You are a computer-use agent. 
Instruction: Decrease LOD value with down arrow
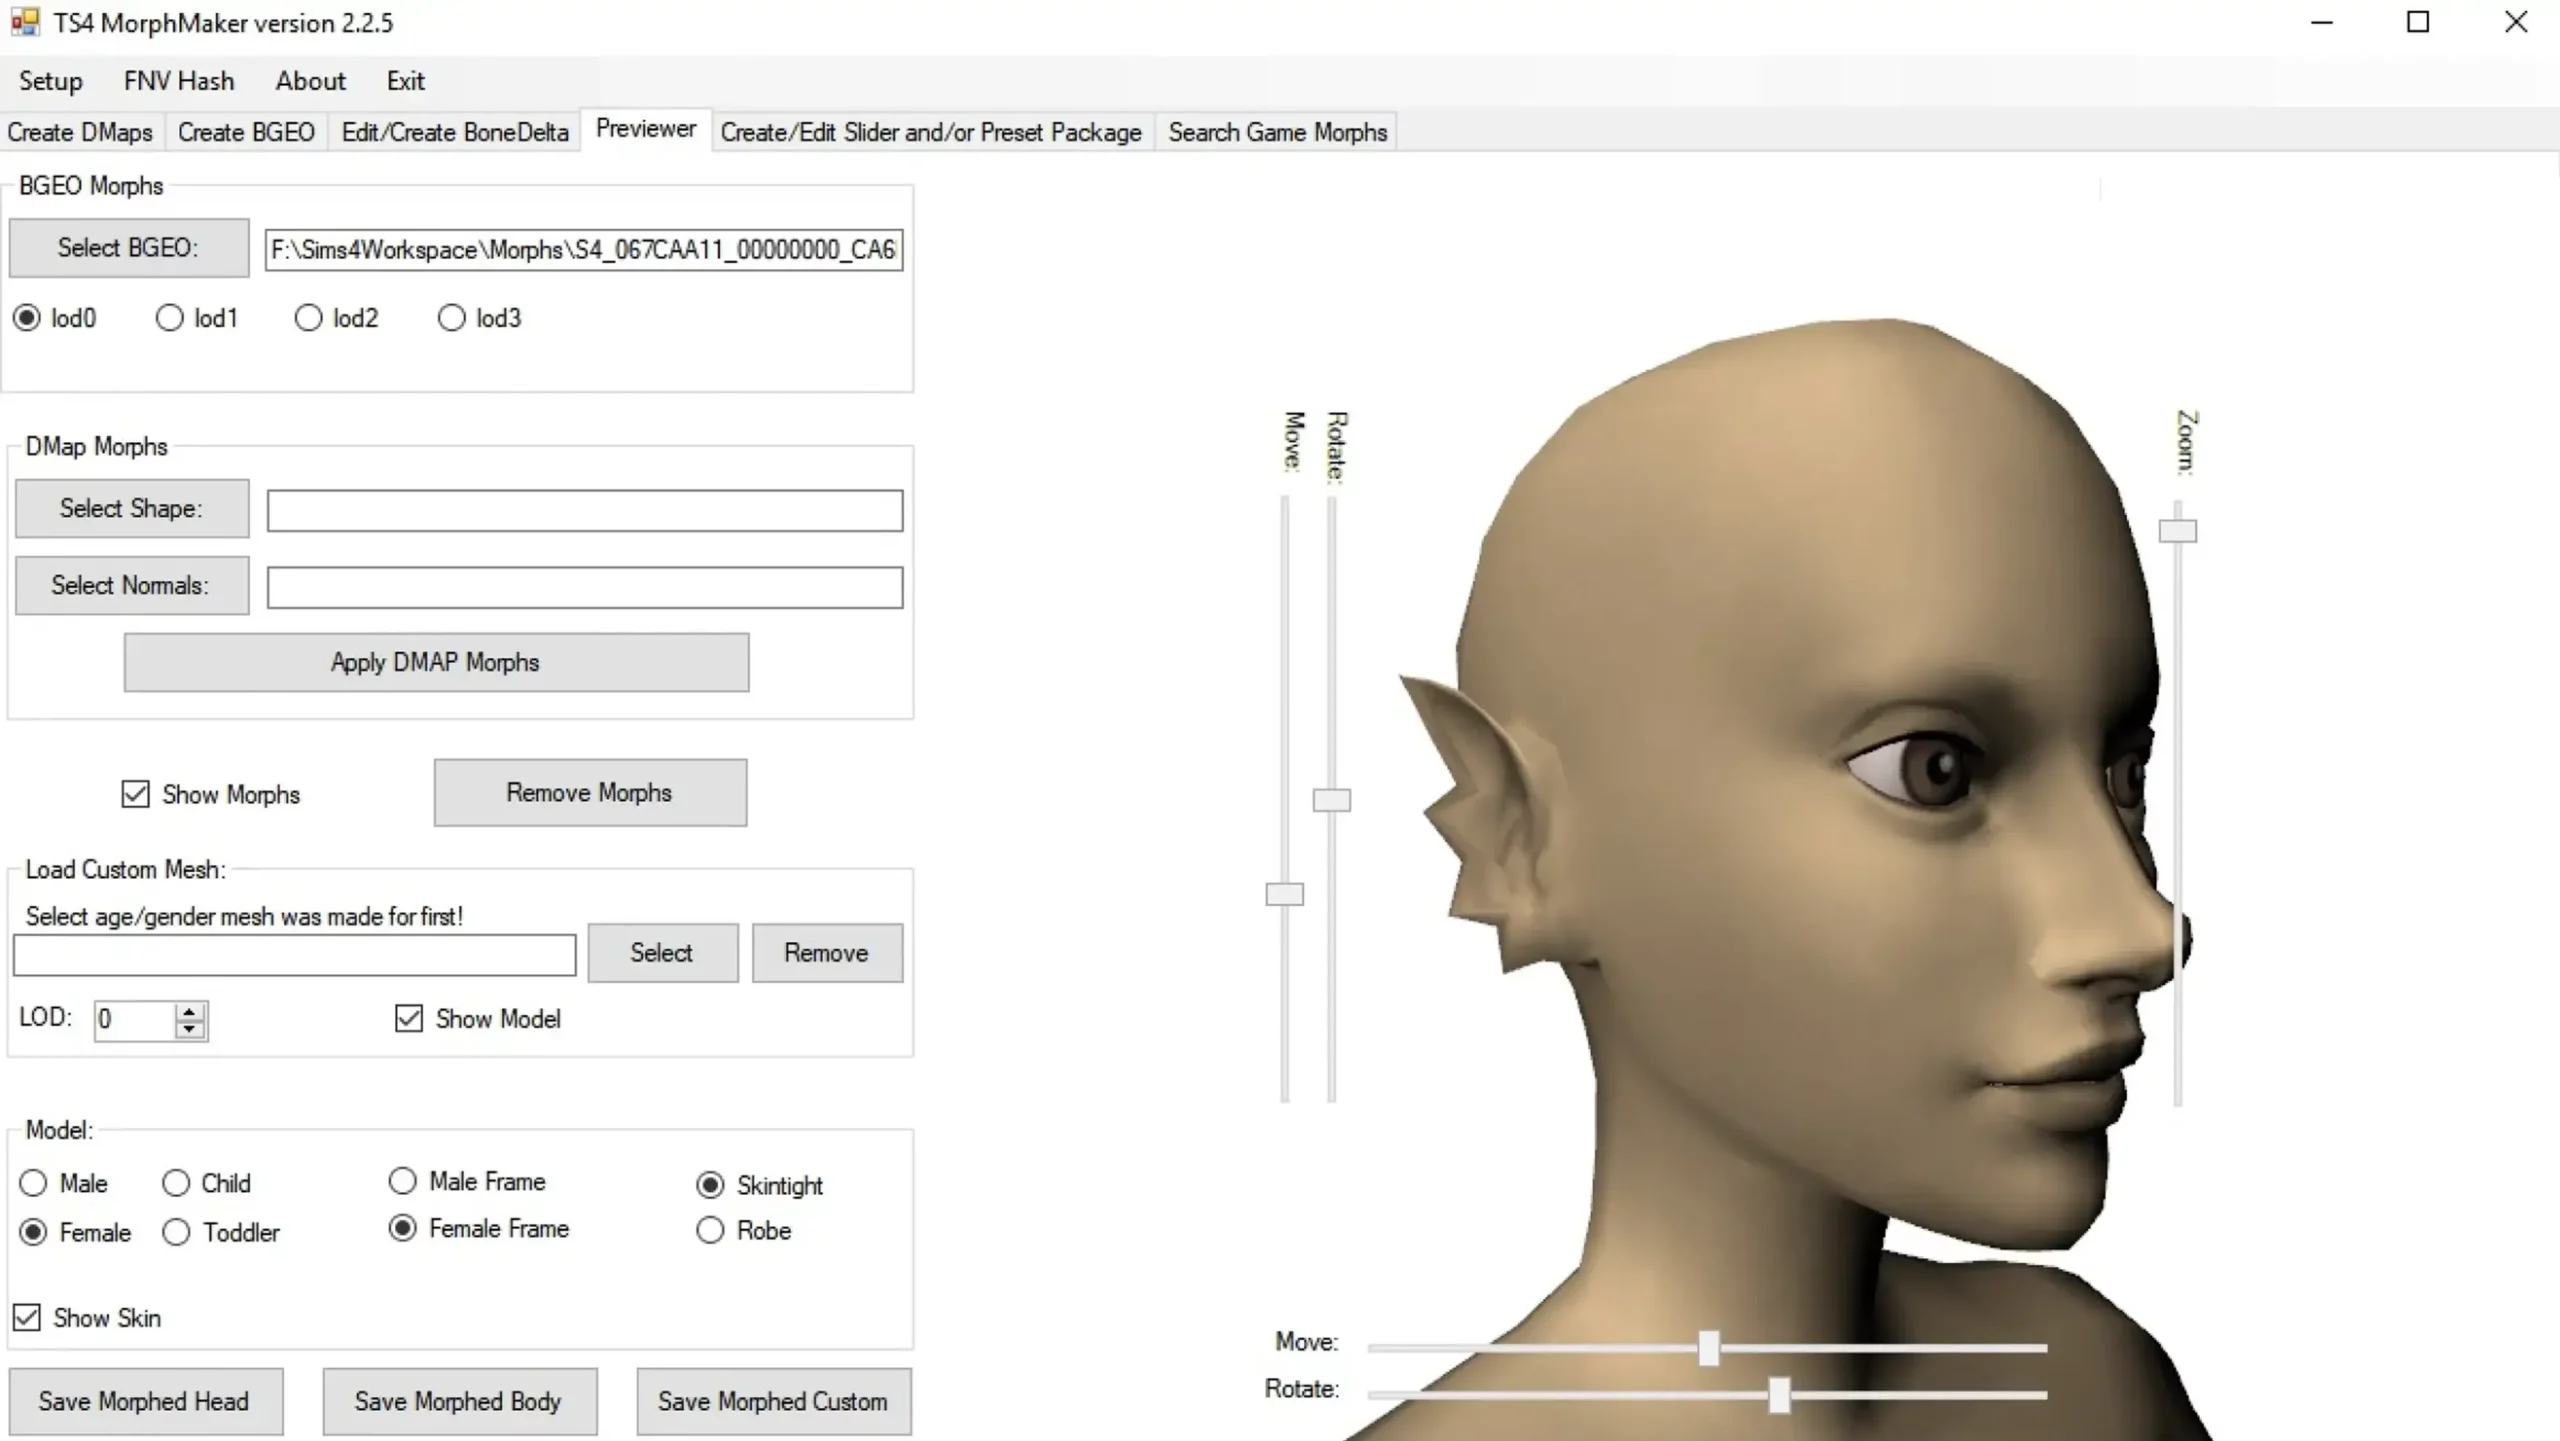coord(189,1029)
